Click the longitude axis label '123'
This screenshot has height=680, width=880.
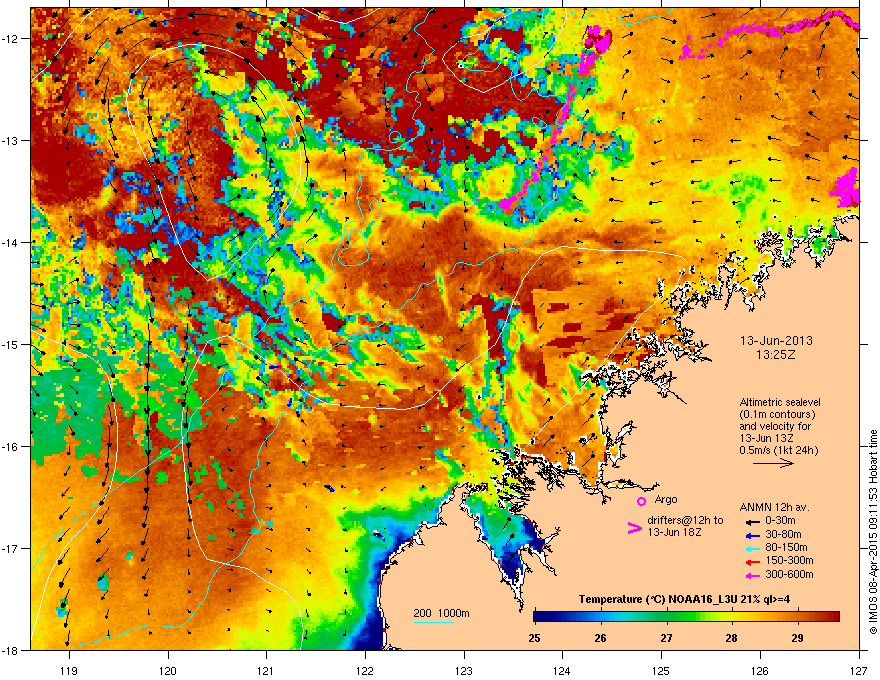coord(464,670)
